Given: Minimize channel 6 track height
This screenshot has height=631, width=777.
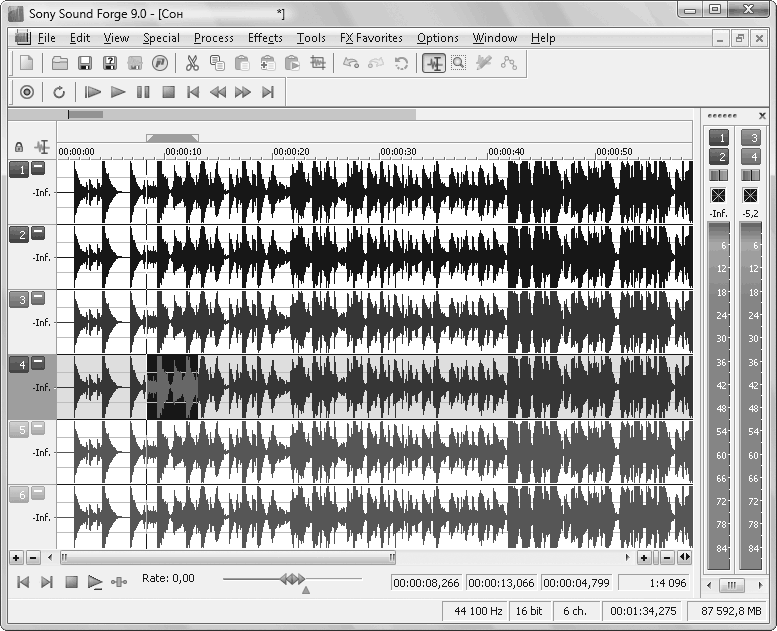Looking at the screenshot, I should tap(38, 493).
